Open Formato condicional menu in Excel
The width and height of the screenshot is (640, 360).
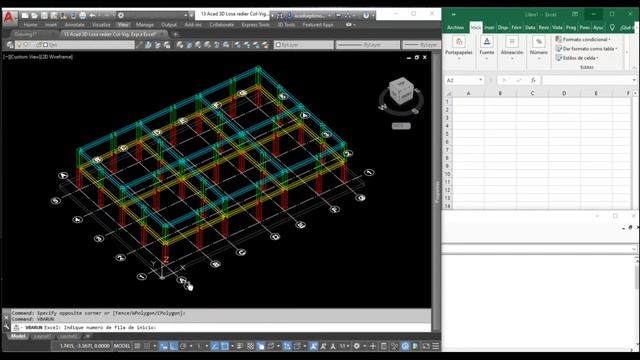coord(583,39)
